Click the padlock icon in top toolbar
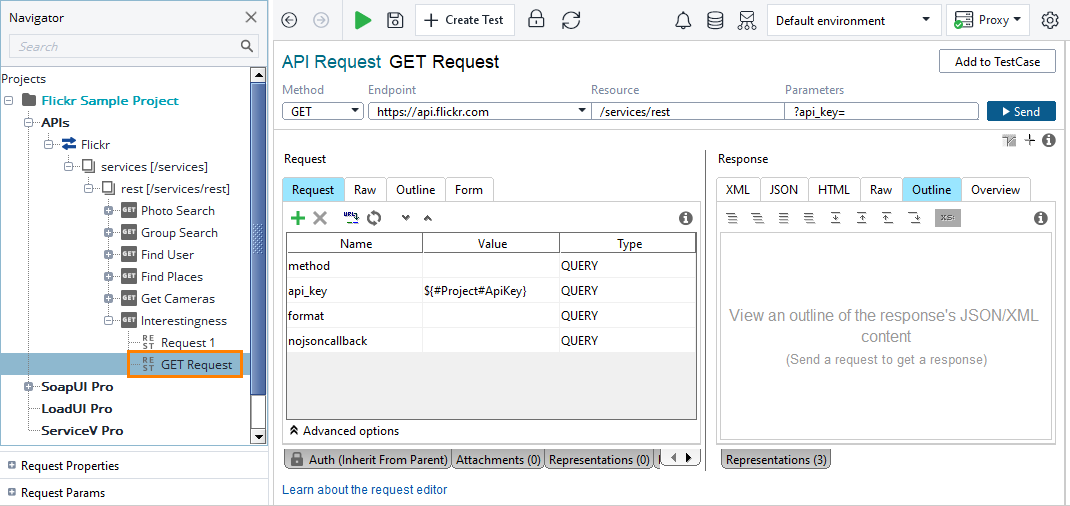 pyautogui.click(x=536, y=20)
